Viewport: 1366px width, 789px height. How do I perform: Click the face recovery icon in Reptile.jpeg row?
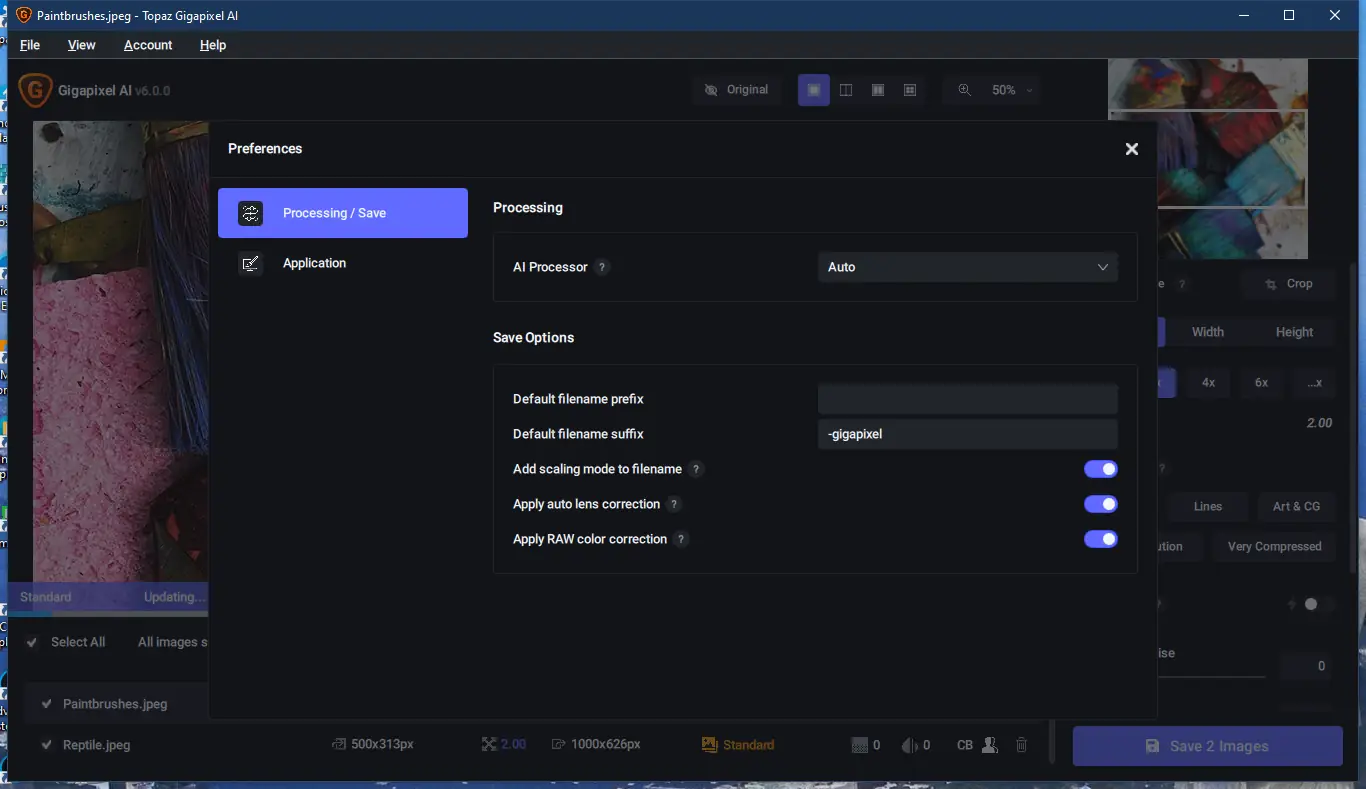tap(990, 745)
